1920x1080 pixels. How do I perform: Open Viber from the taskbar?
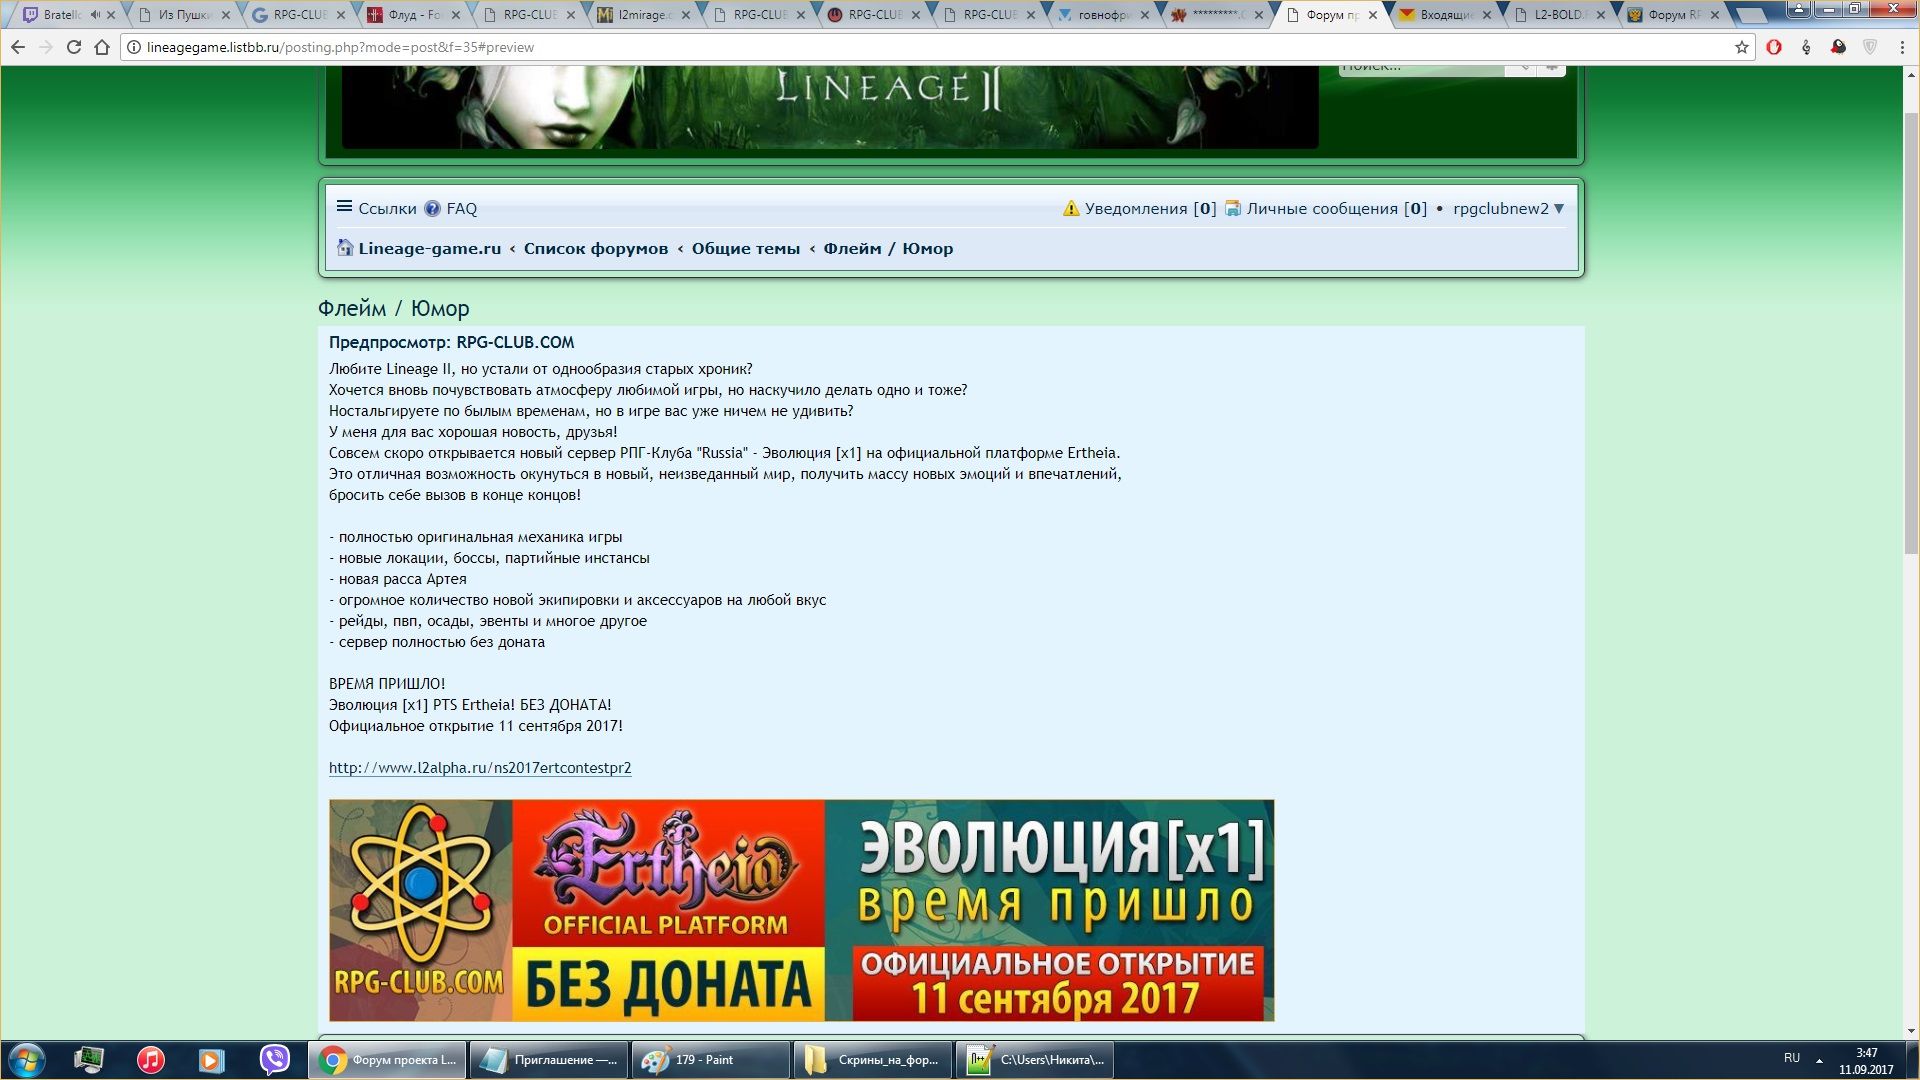(x=274, y=1060)
